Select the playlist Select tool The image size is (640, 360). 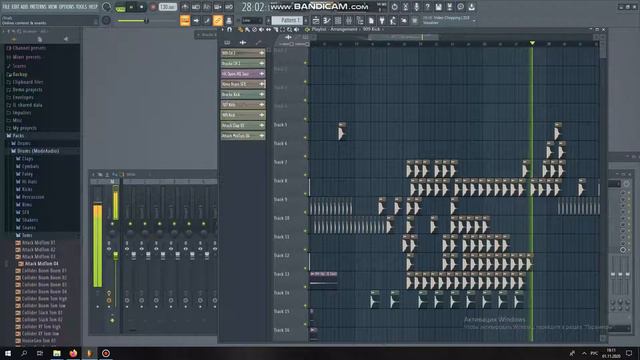(282, 29)
